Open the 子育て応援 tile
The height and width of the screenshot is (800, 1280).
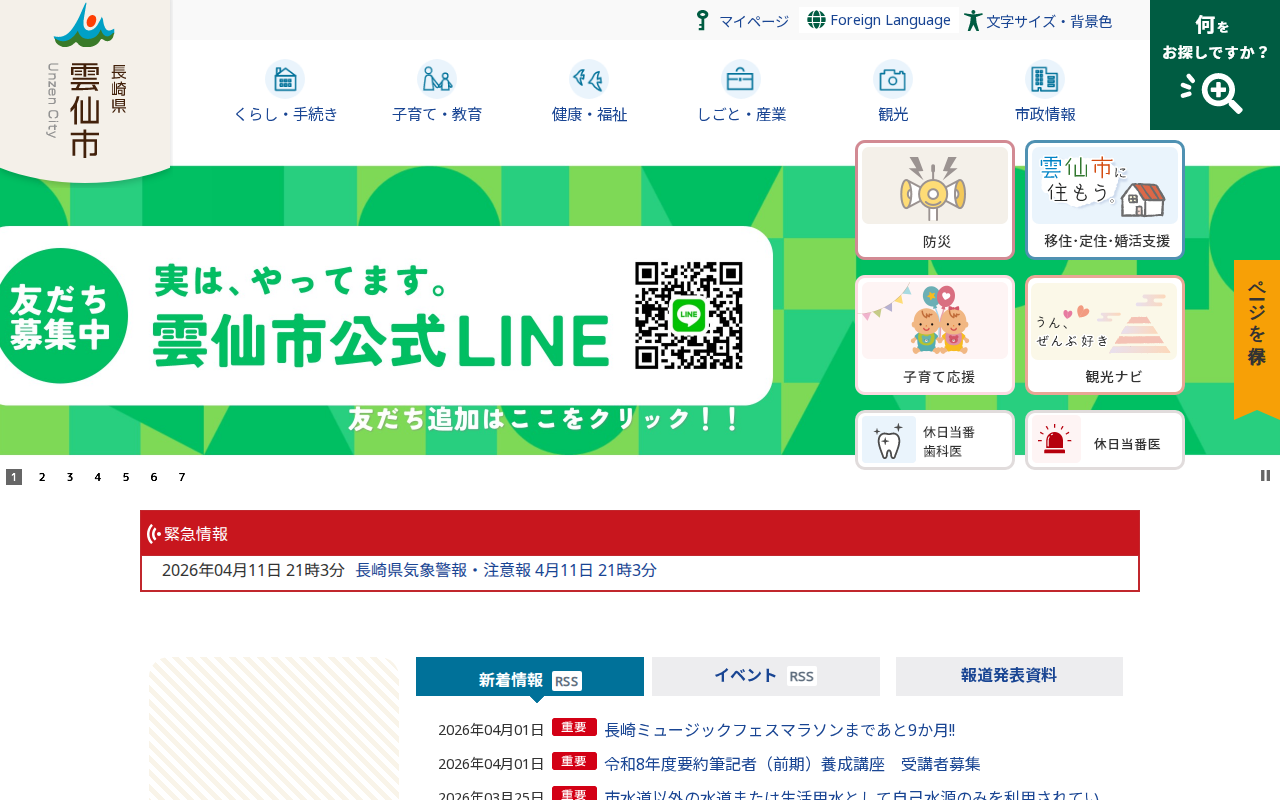tap(935, 335)
